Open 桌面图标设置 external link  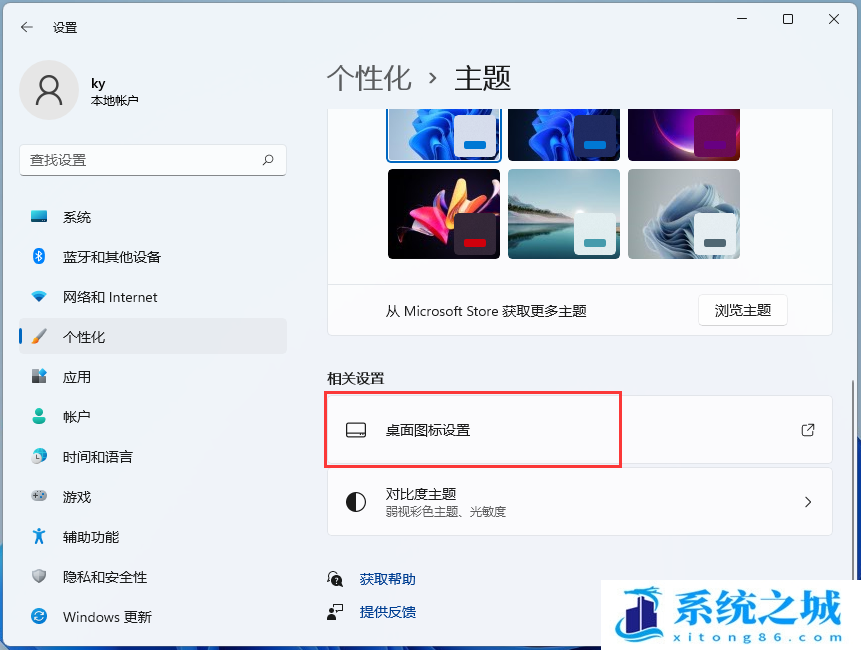tap(808, 430)
